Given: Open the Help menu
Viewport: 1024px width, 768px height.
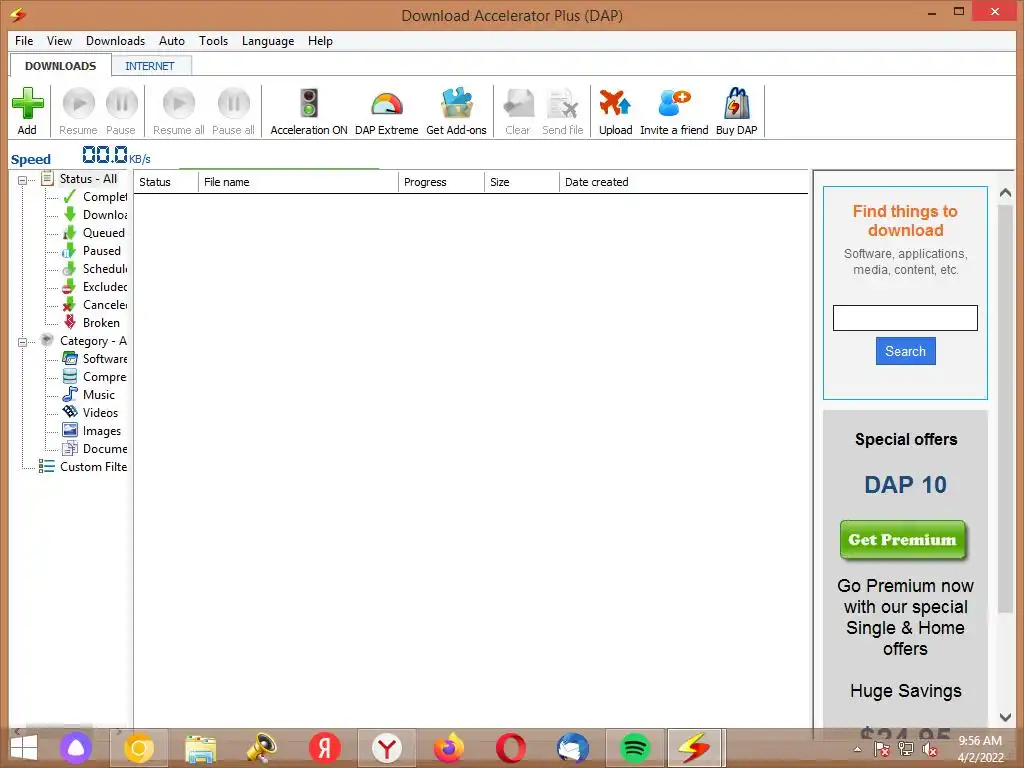Looking at the screenshot, I should (x=320, y=40).
